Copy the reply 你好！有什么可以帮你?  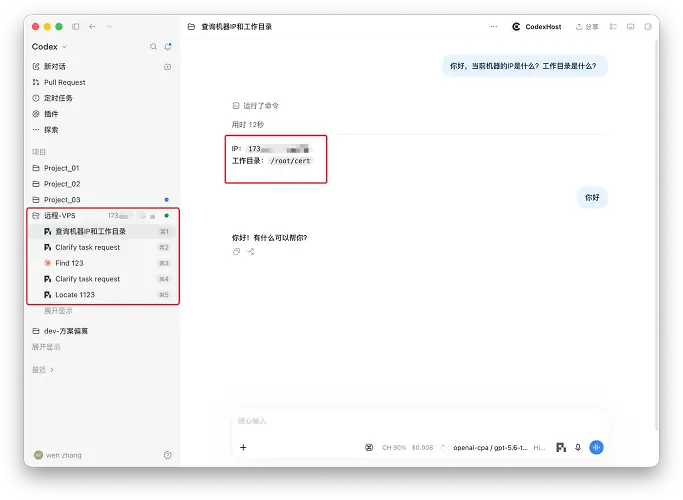236,251
